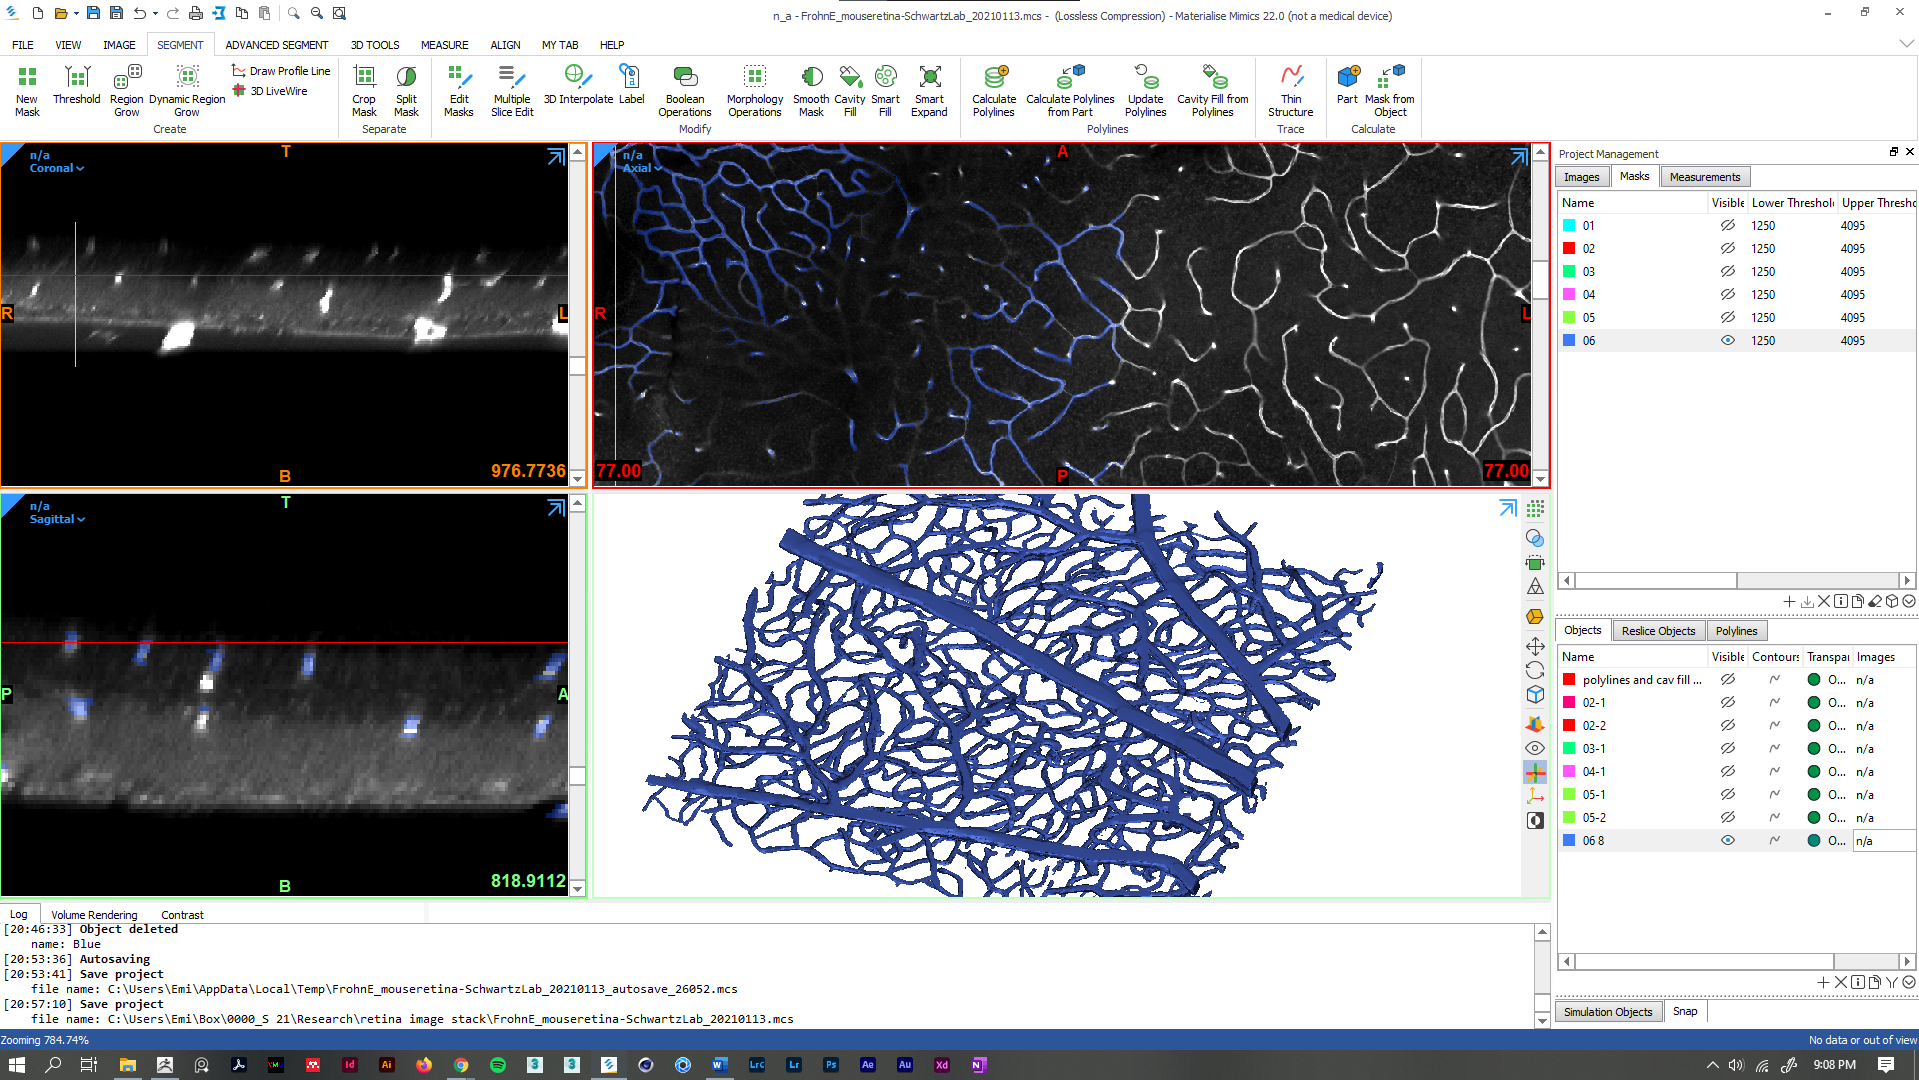Open Morphology Operations
Screen dimensions: 1919x1080
755,91
